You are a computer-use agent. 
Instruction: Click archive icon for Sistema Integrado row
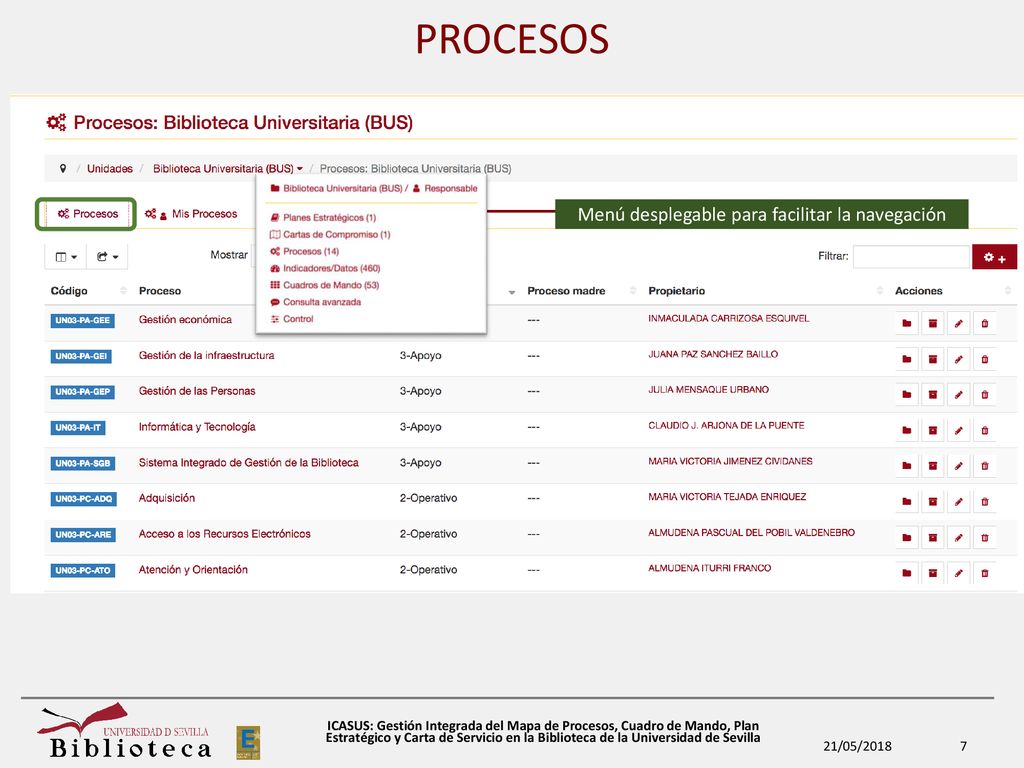[933, 466]
